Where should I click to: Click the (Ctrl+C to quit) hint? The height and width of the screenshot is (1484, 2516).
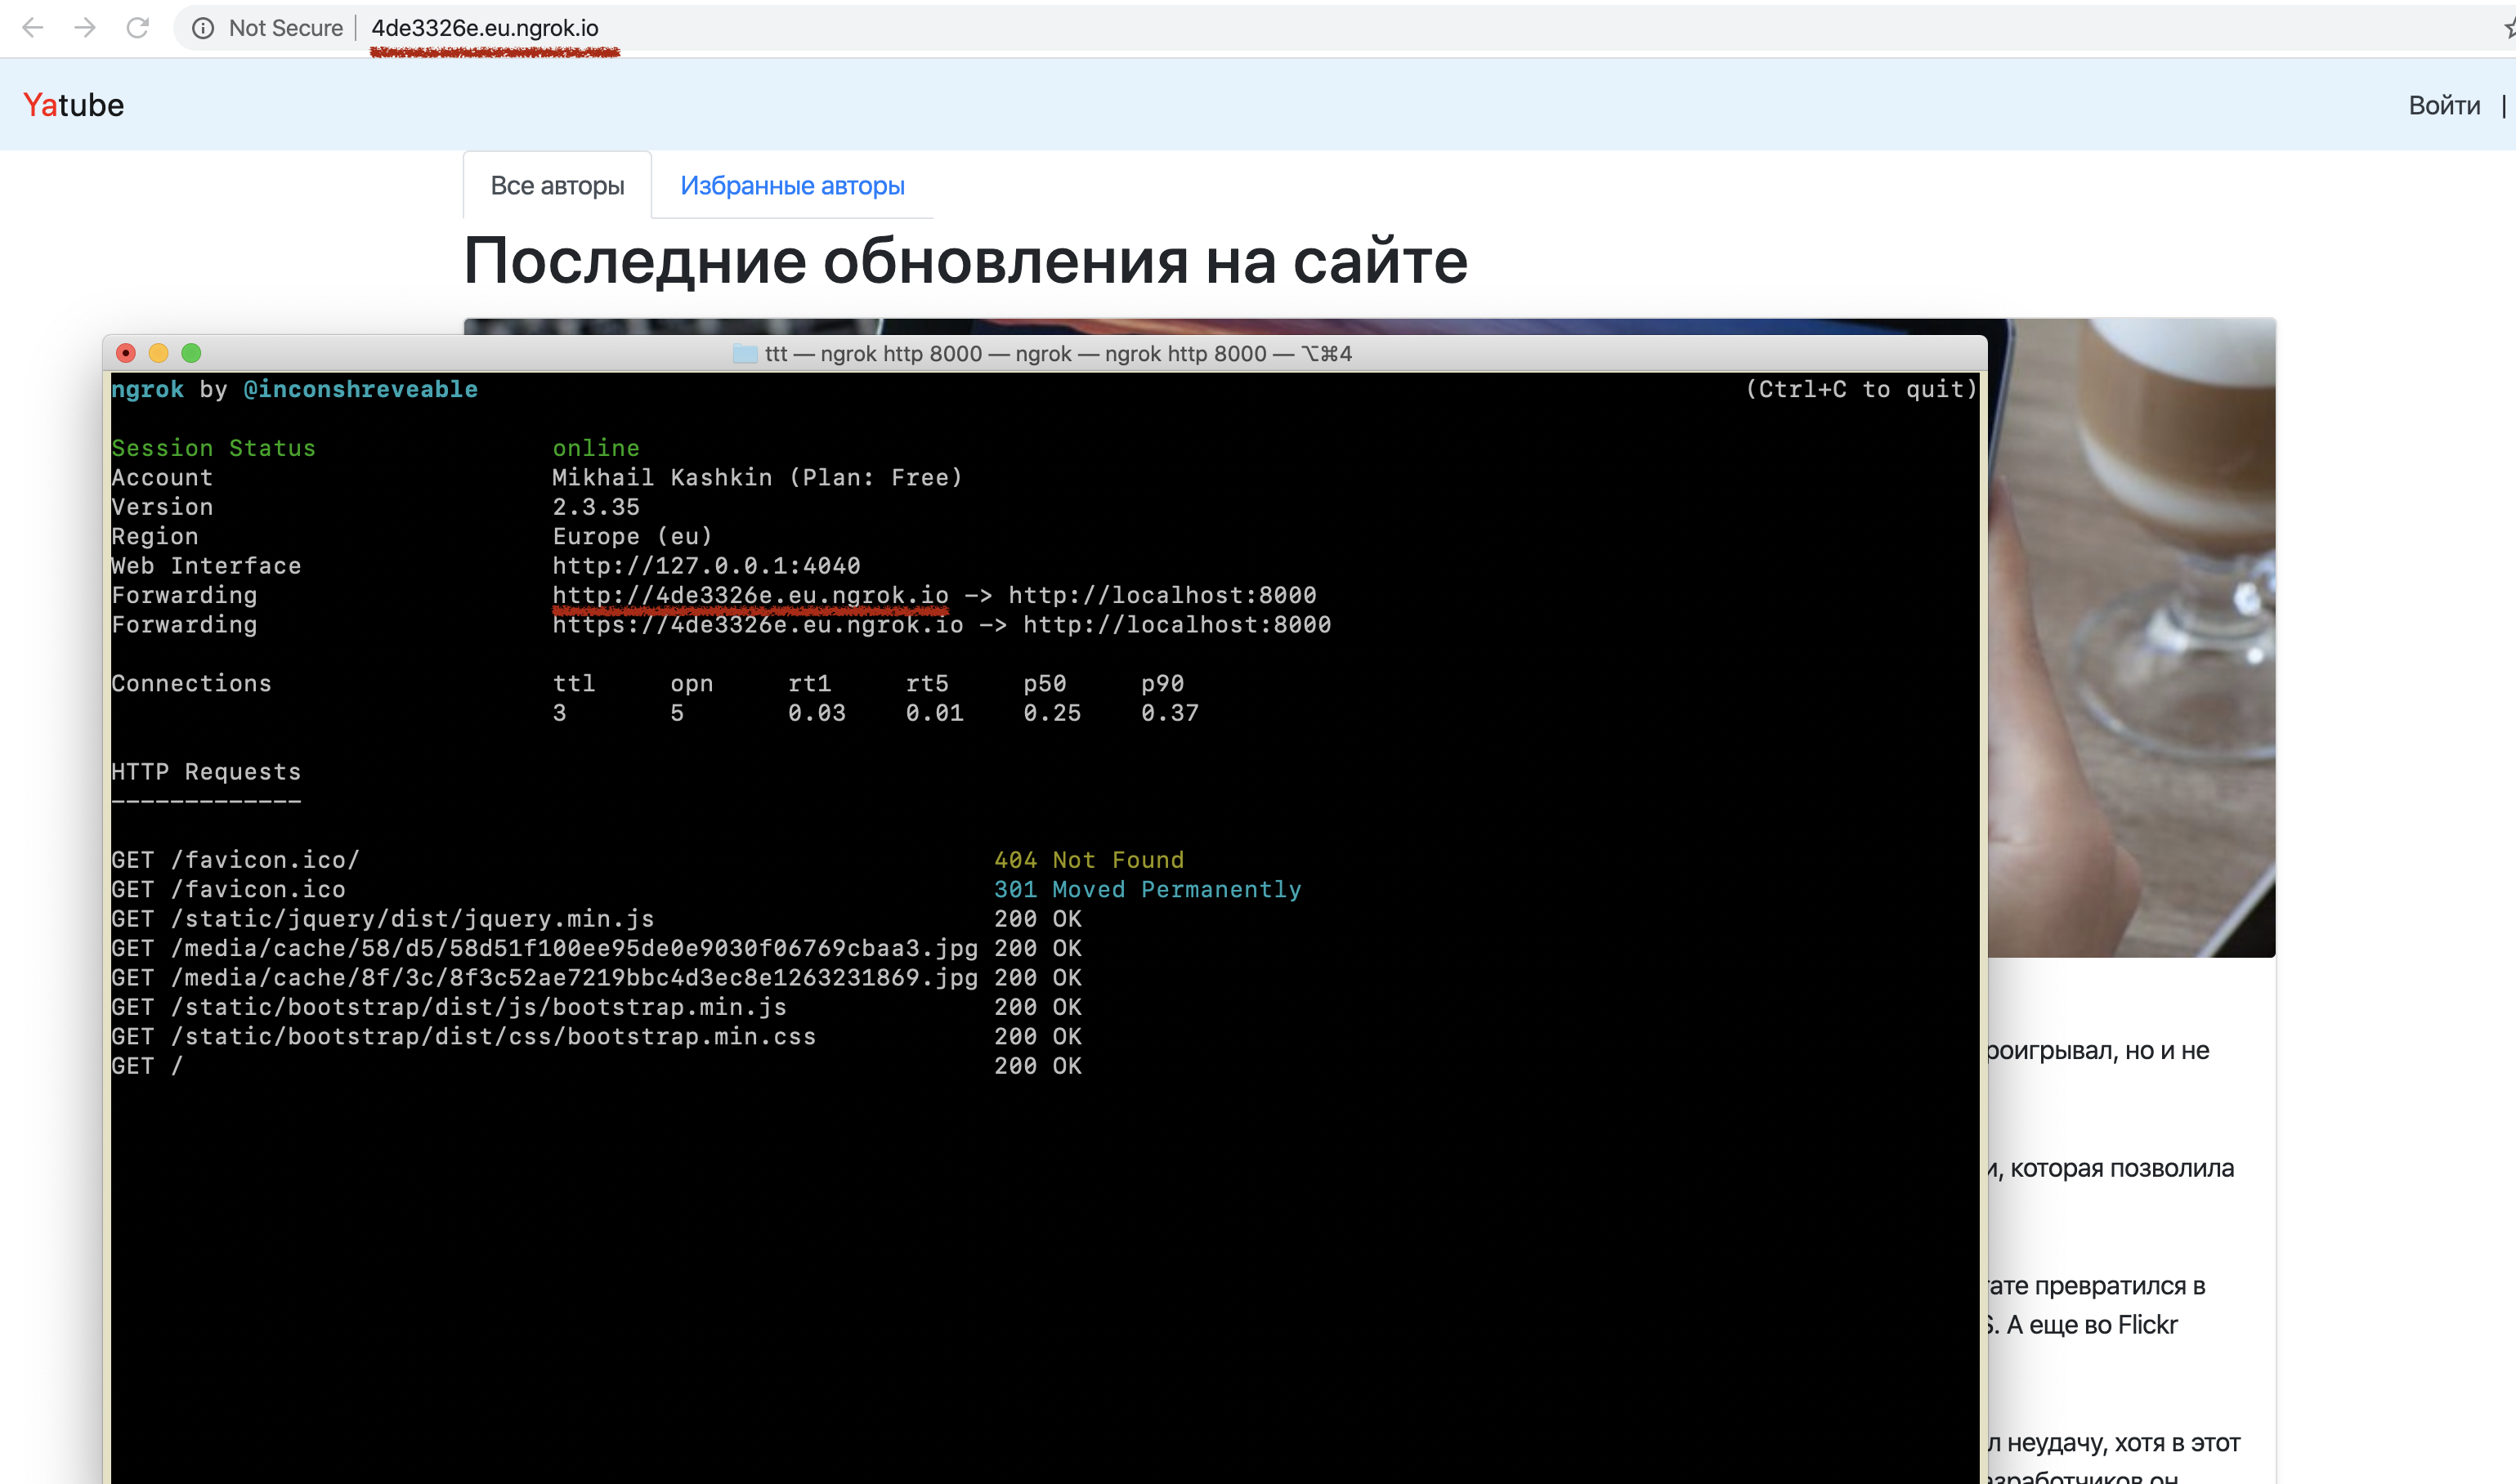[1861, 389]
